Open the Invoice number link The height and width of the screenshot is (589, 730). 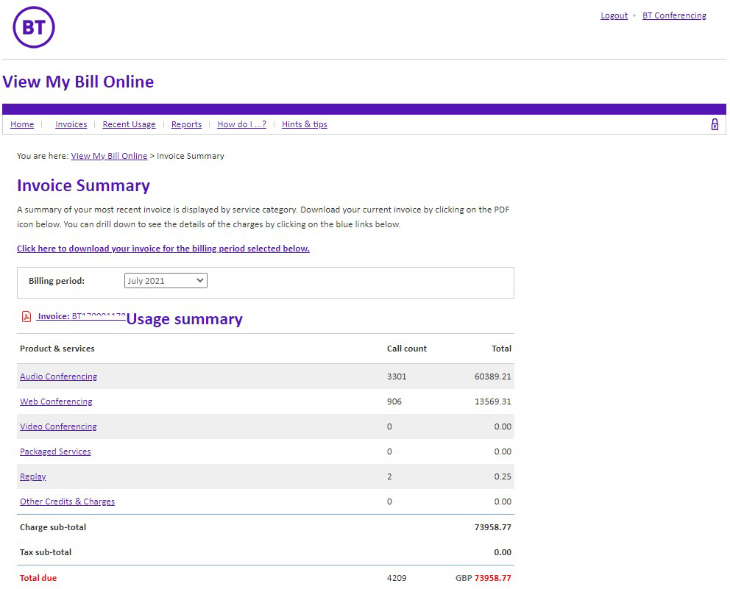pos(81,316)
